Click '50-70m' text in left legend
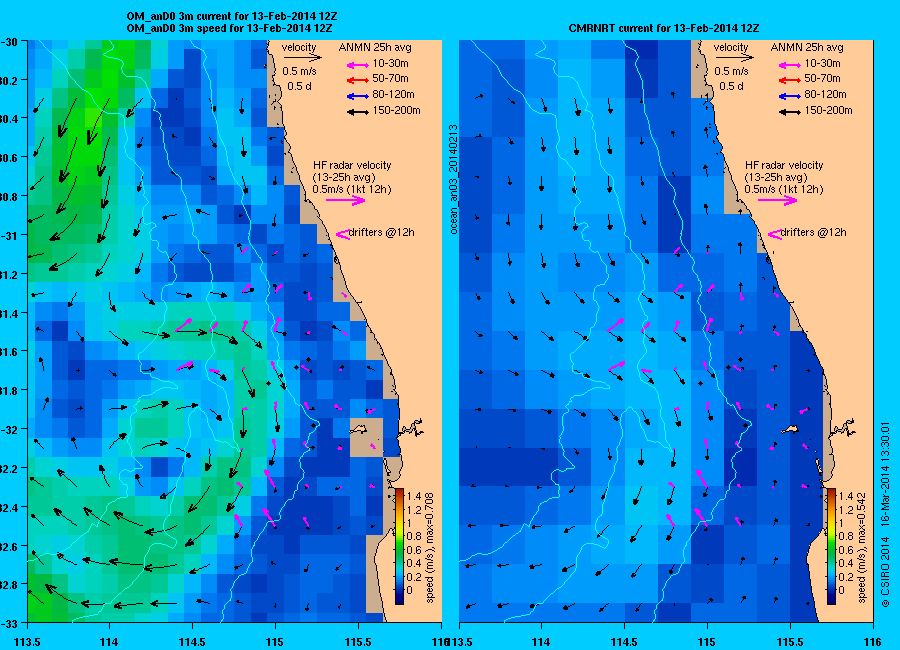 point(390,78)
